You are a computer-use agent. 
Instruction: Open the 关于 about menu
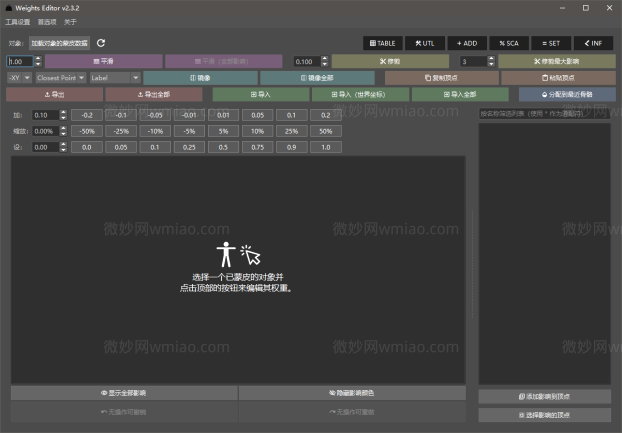click(x=70, y=22)
